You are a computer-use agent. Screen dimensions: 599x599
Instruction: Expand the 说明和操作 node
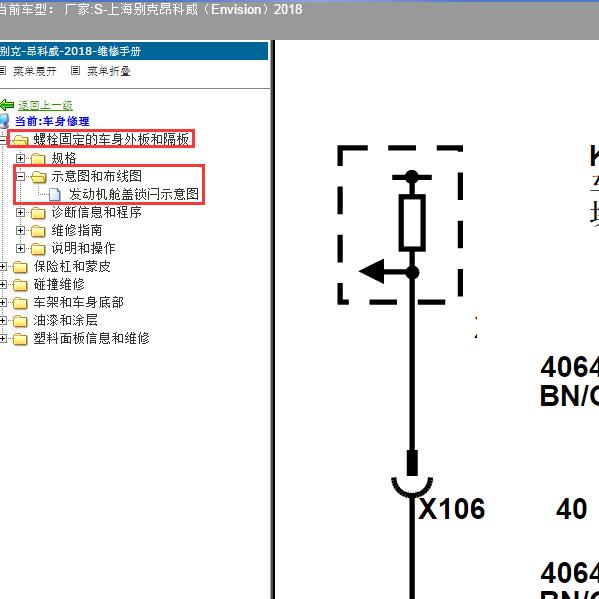tap(21, 249)
